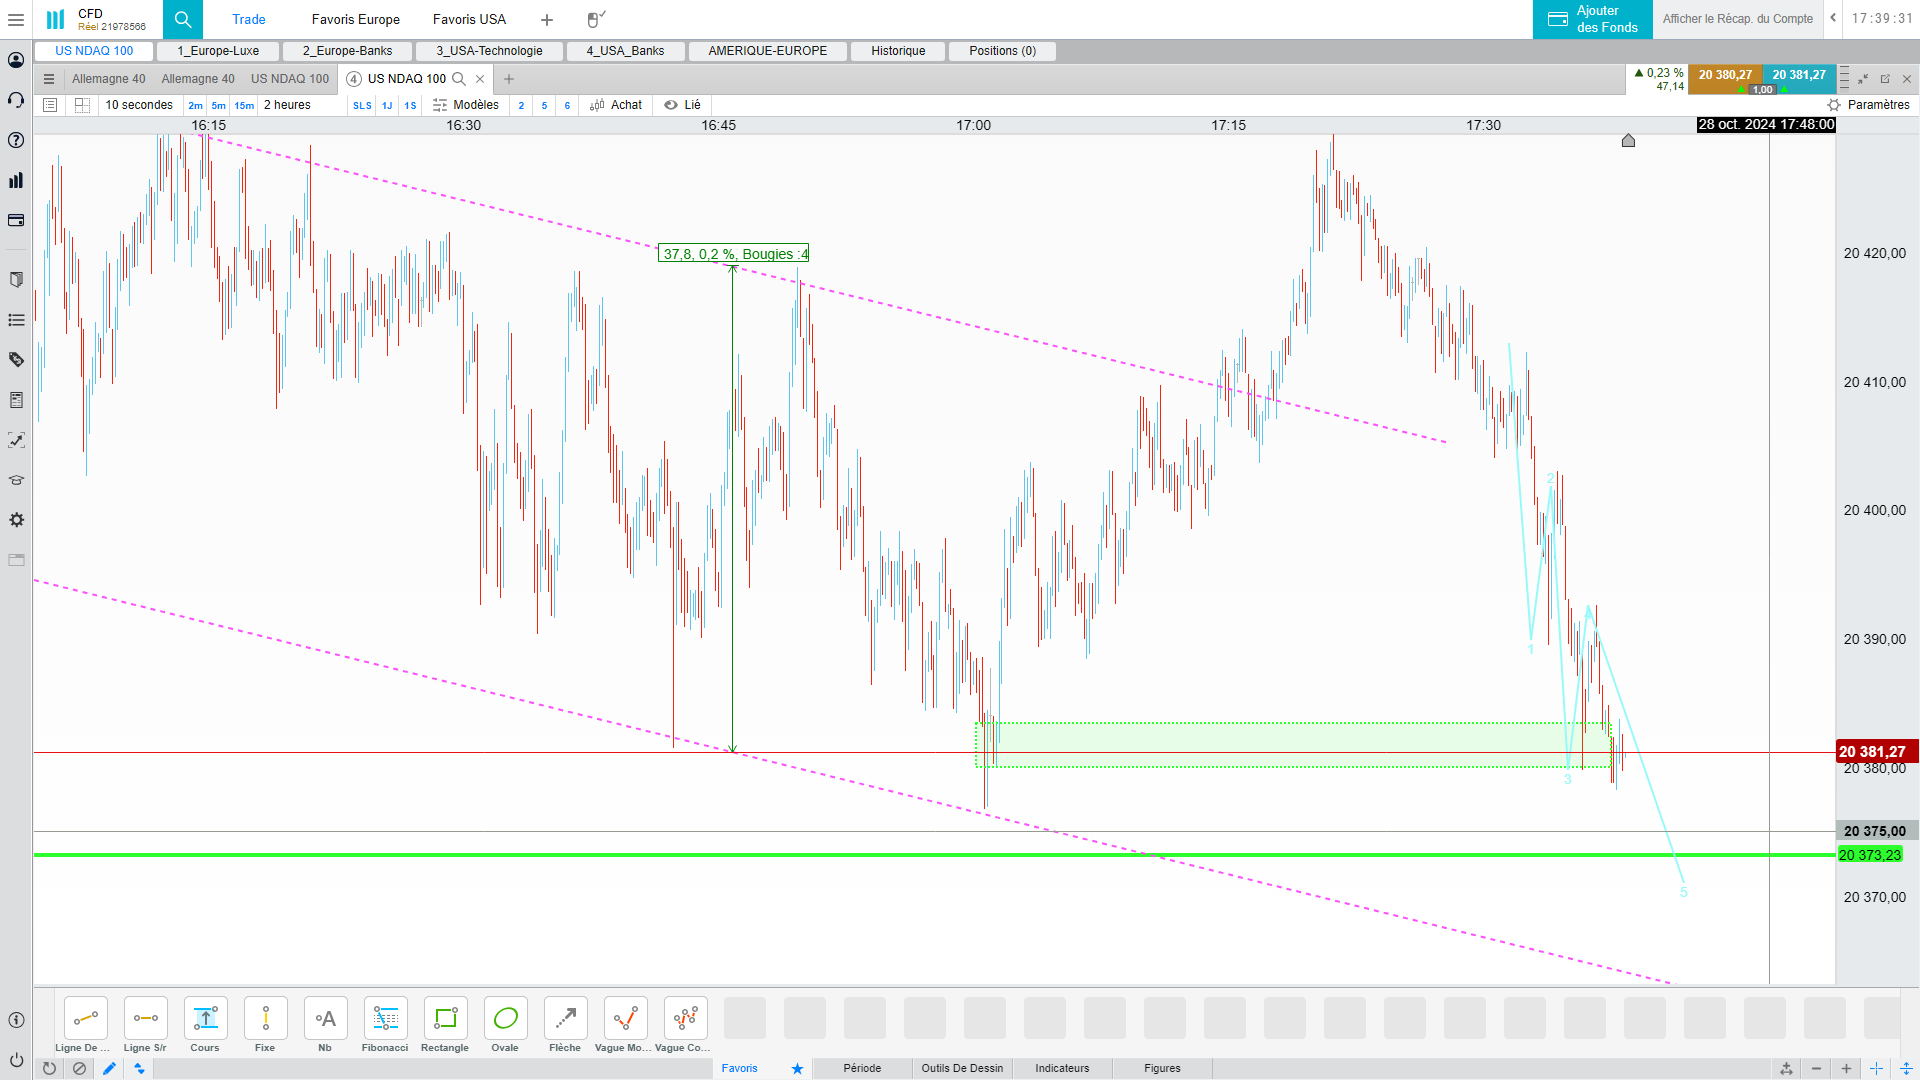Toggle the chart grid layout icon

(x=83, y=105)
